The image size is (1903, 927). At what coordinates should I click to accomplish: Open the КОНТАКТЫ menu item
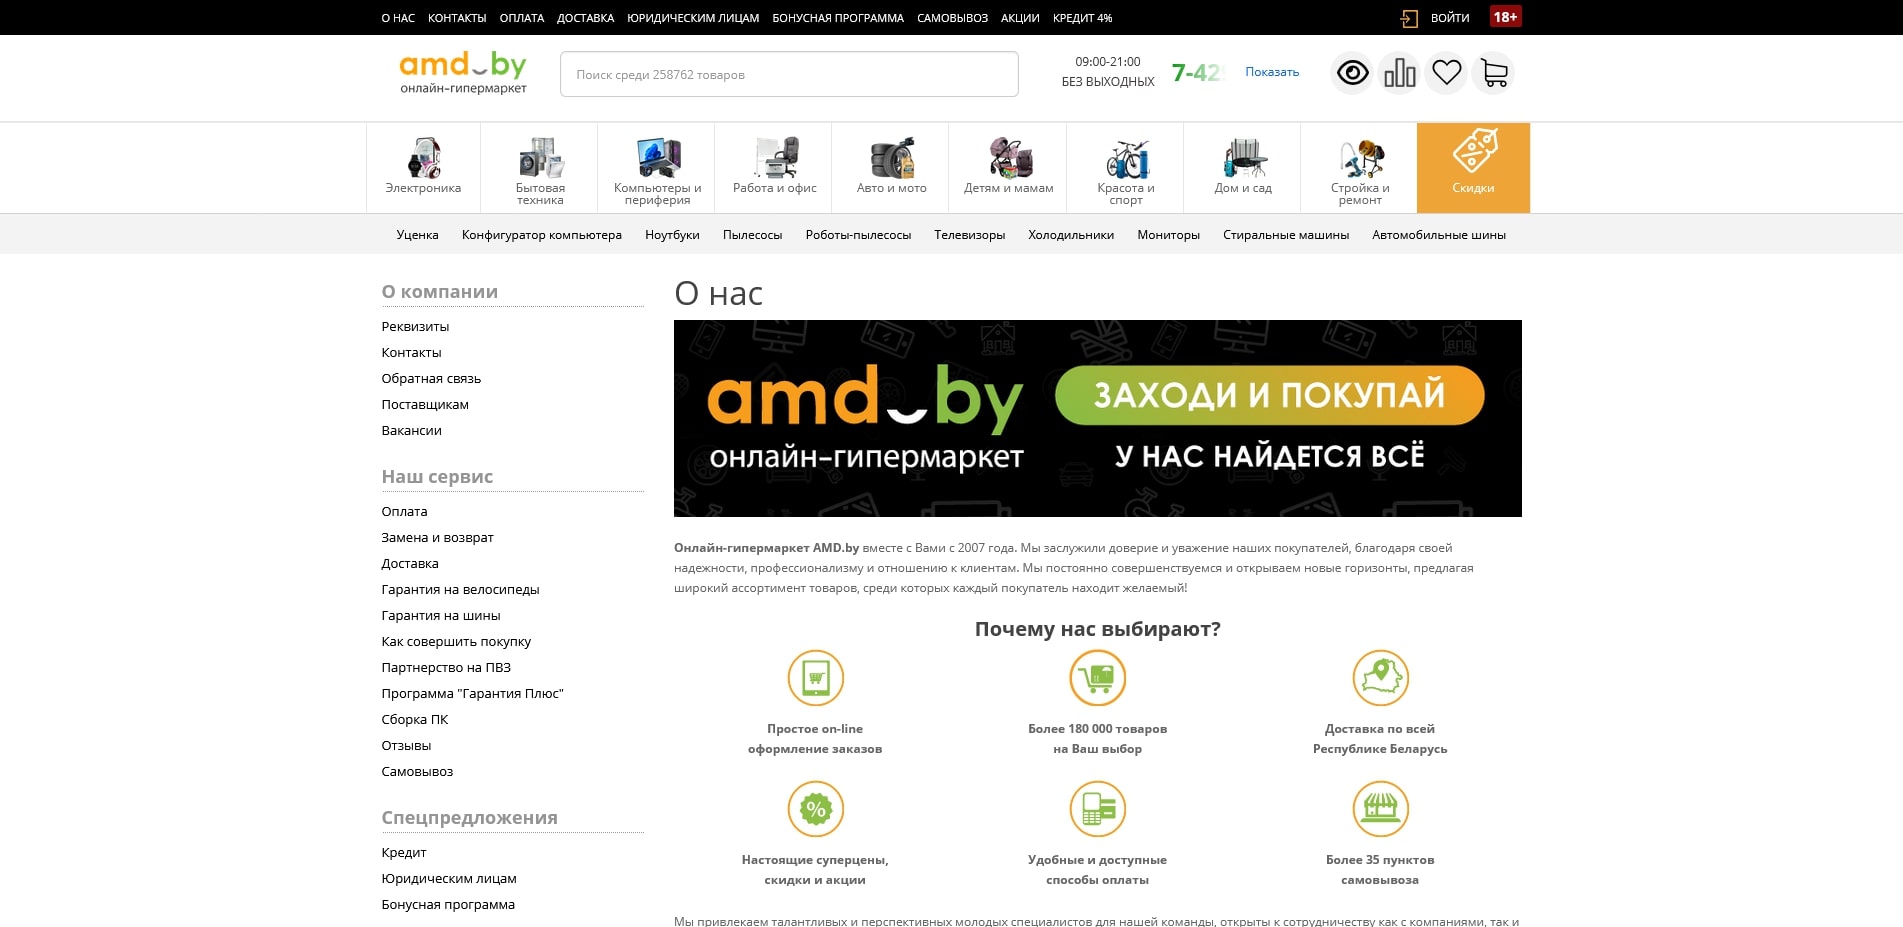pos(456,17)
